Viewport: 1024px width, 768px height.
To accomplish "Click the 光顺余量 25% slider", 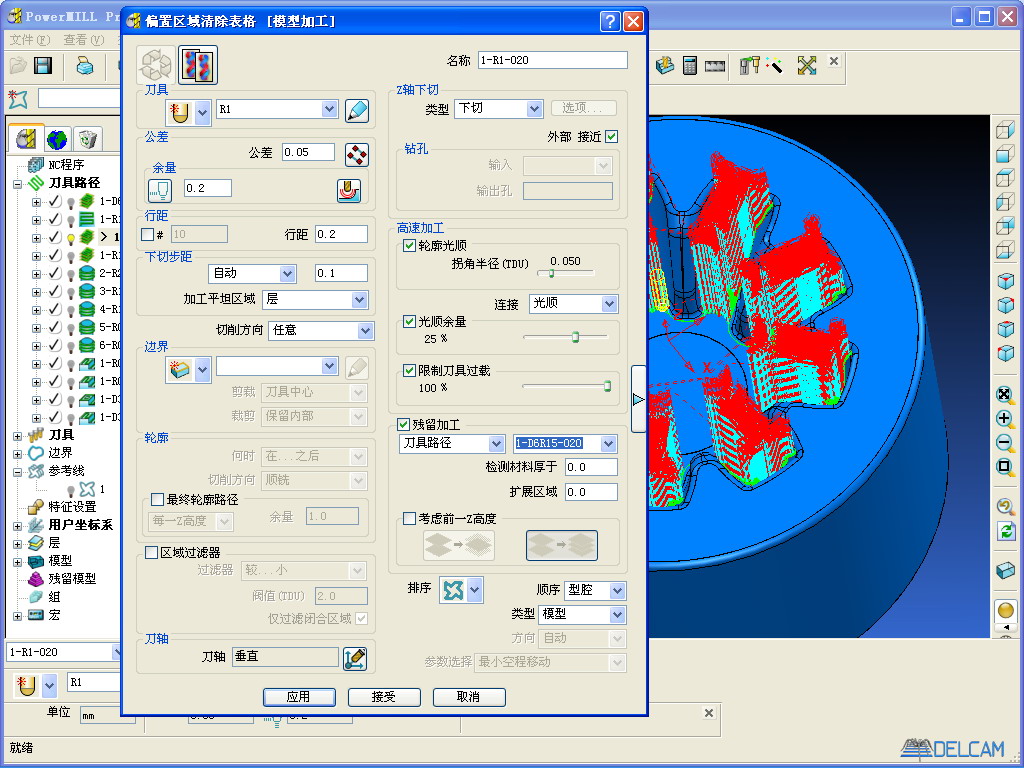I will click(566, 337).
